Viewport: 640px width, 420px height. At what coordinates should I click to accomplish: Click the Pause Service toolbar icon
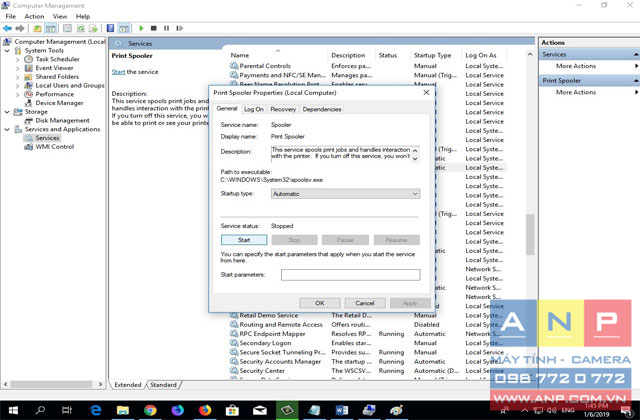point(167,28)
